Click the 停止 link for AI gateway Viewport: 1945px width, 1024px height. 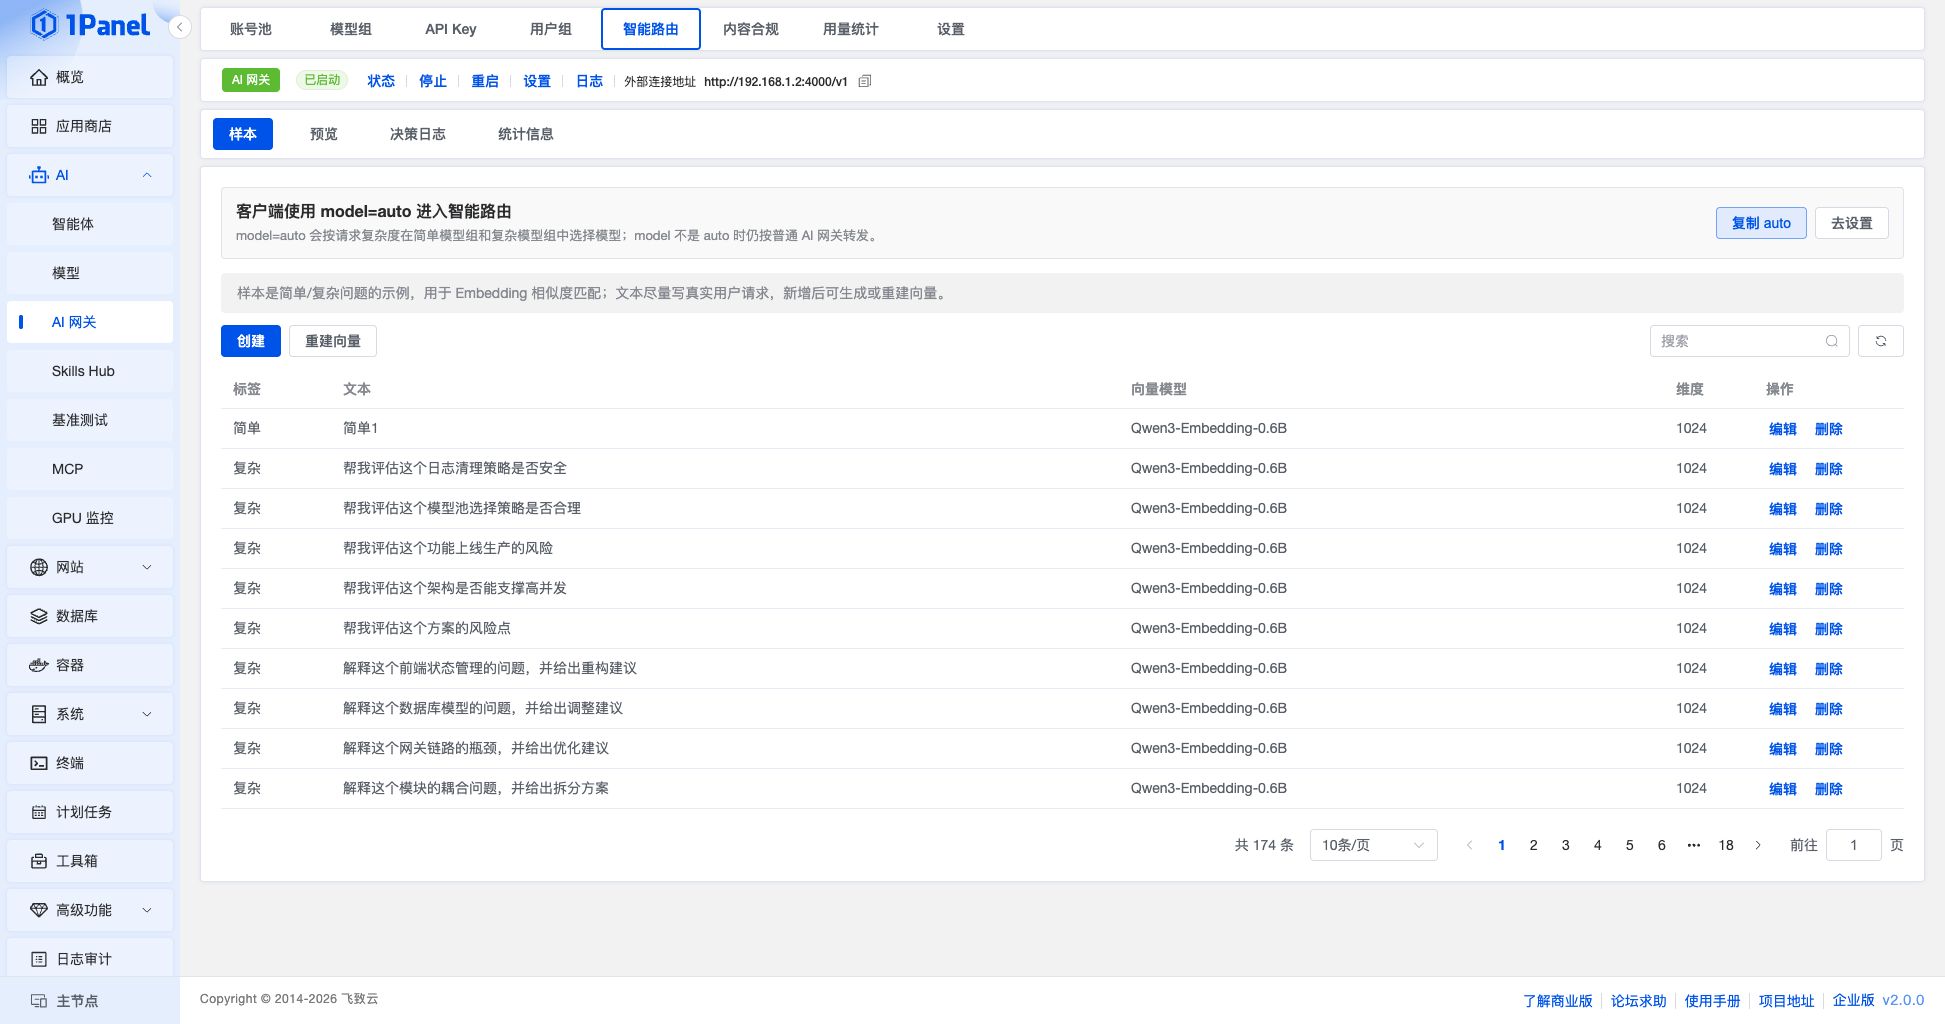(433, 81)
